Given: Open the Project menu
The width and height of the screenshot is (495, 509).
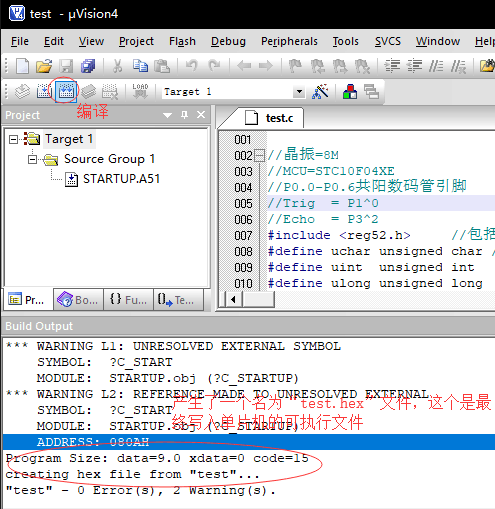Looking at the screenshot, I should coord(136,41).
